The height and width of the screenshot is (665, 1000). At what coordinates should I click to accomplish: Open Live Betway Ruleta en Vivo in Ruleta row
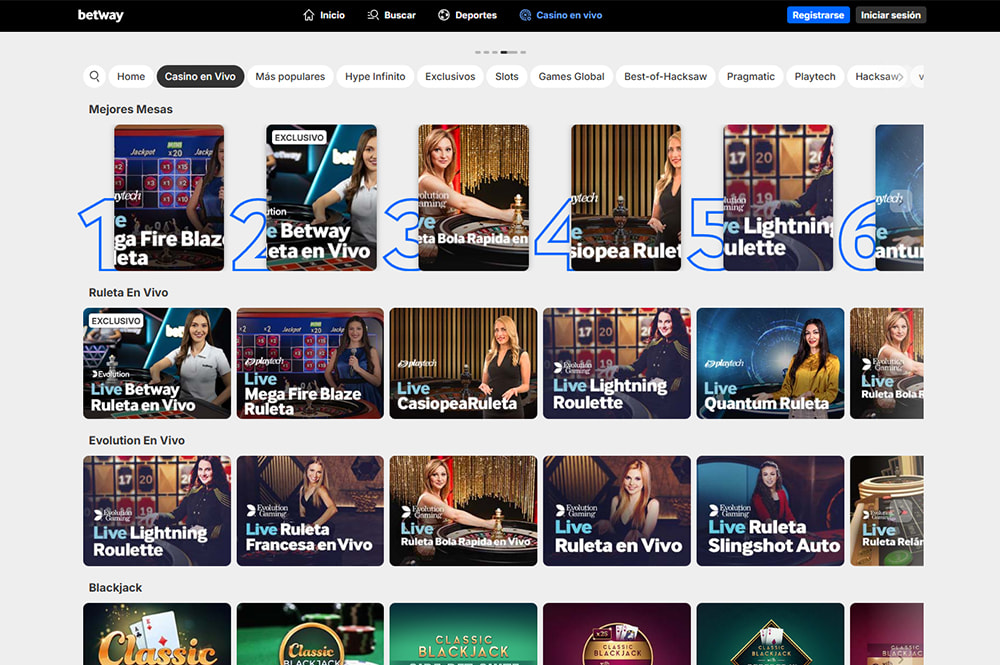(157, 363)
